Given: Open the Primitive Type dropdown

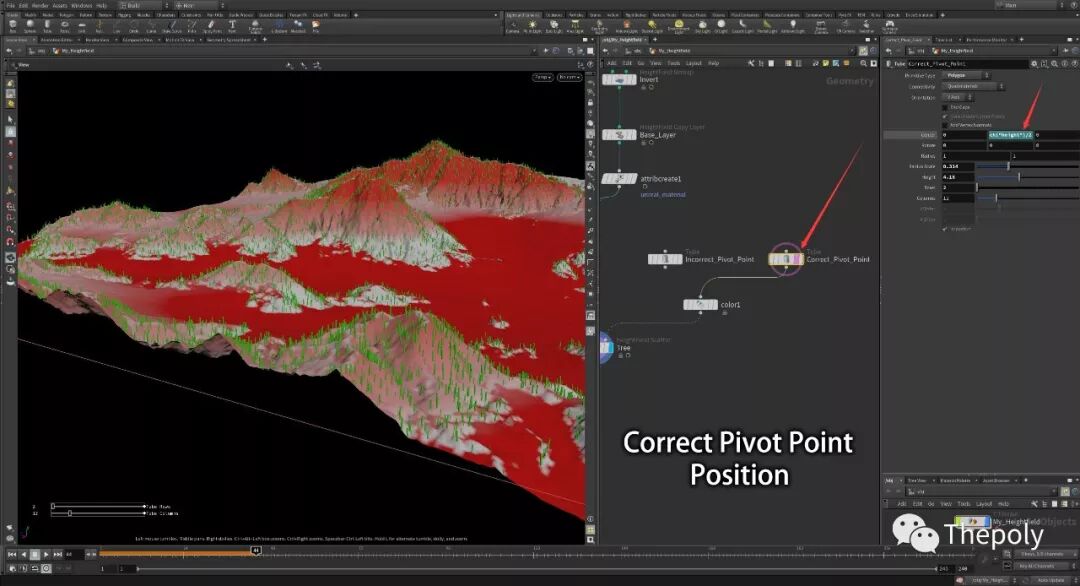Looking at the screenshot, I should click(967, 75).
